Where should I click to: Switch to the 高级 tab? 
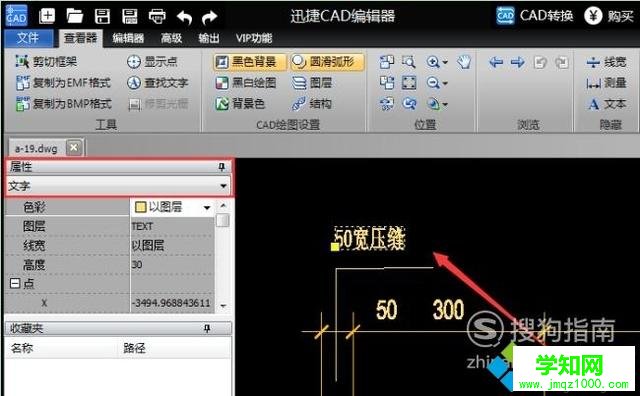click(171, 38)
